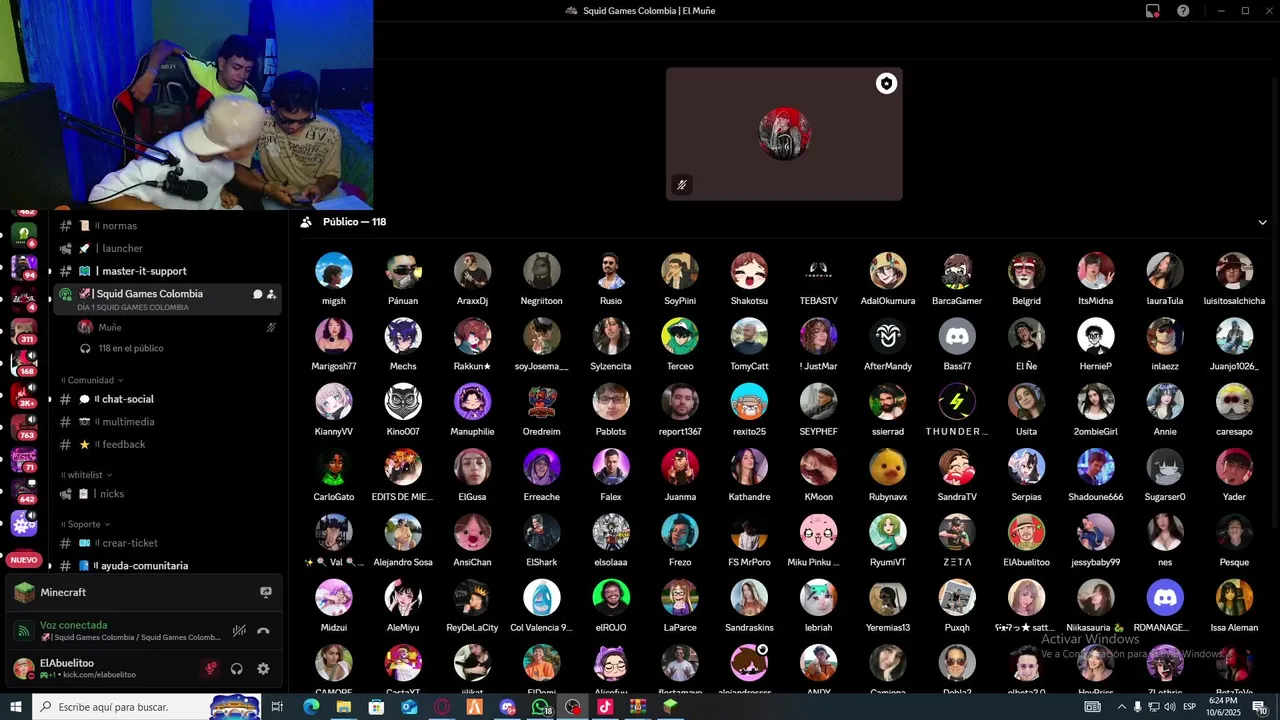This screenshot has height=720, width=1280.
Task: Toggle noise suppression in voice connected panel
Action: click(x=239, y=631)
